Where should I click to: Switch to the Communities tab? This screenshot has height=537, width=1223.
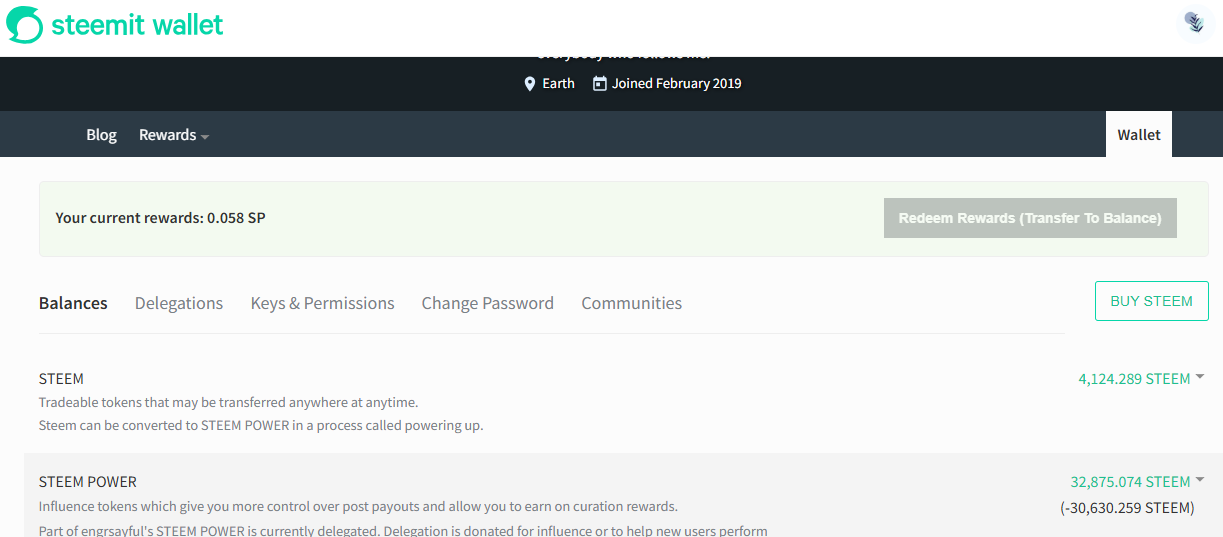(x=632, y=303)
